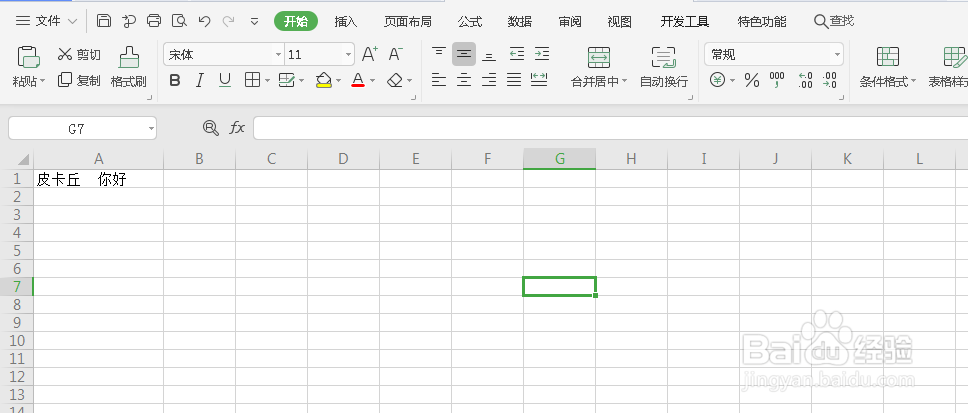Image resolution: width=968 pixels, height=413 pixels.
Task: Click the increase decimal places icon
Action: coord(805,80)
